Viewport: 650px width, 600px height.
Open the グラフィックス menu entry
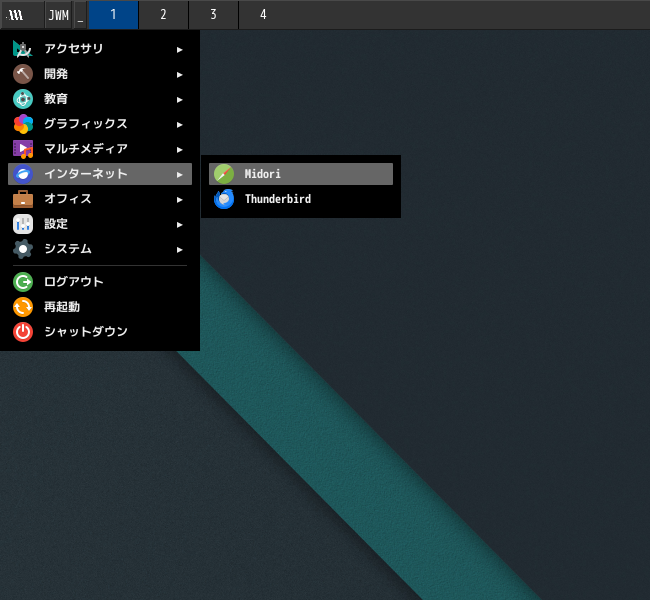(x=100, y=124)
